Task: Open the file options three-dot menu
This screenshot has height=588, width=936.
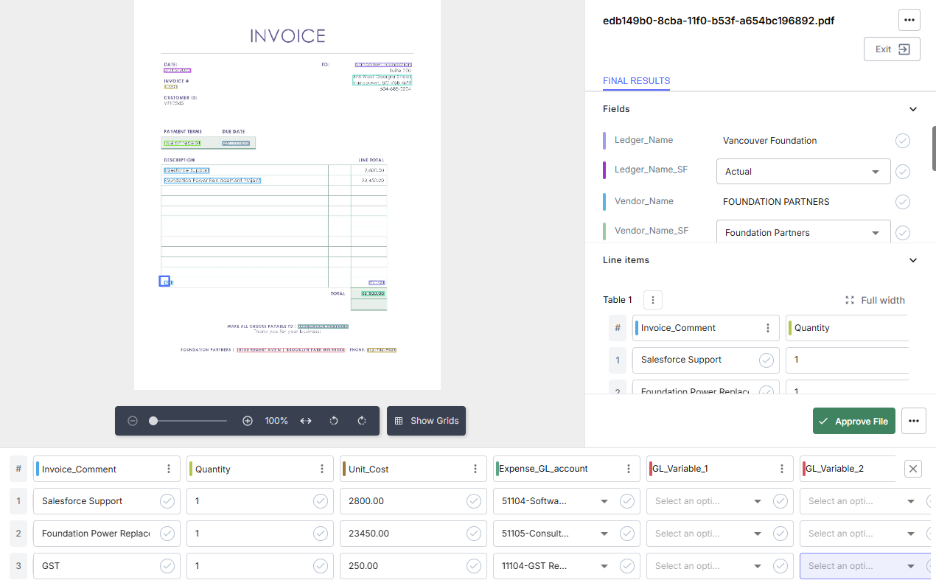Action: click(909, 20)
